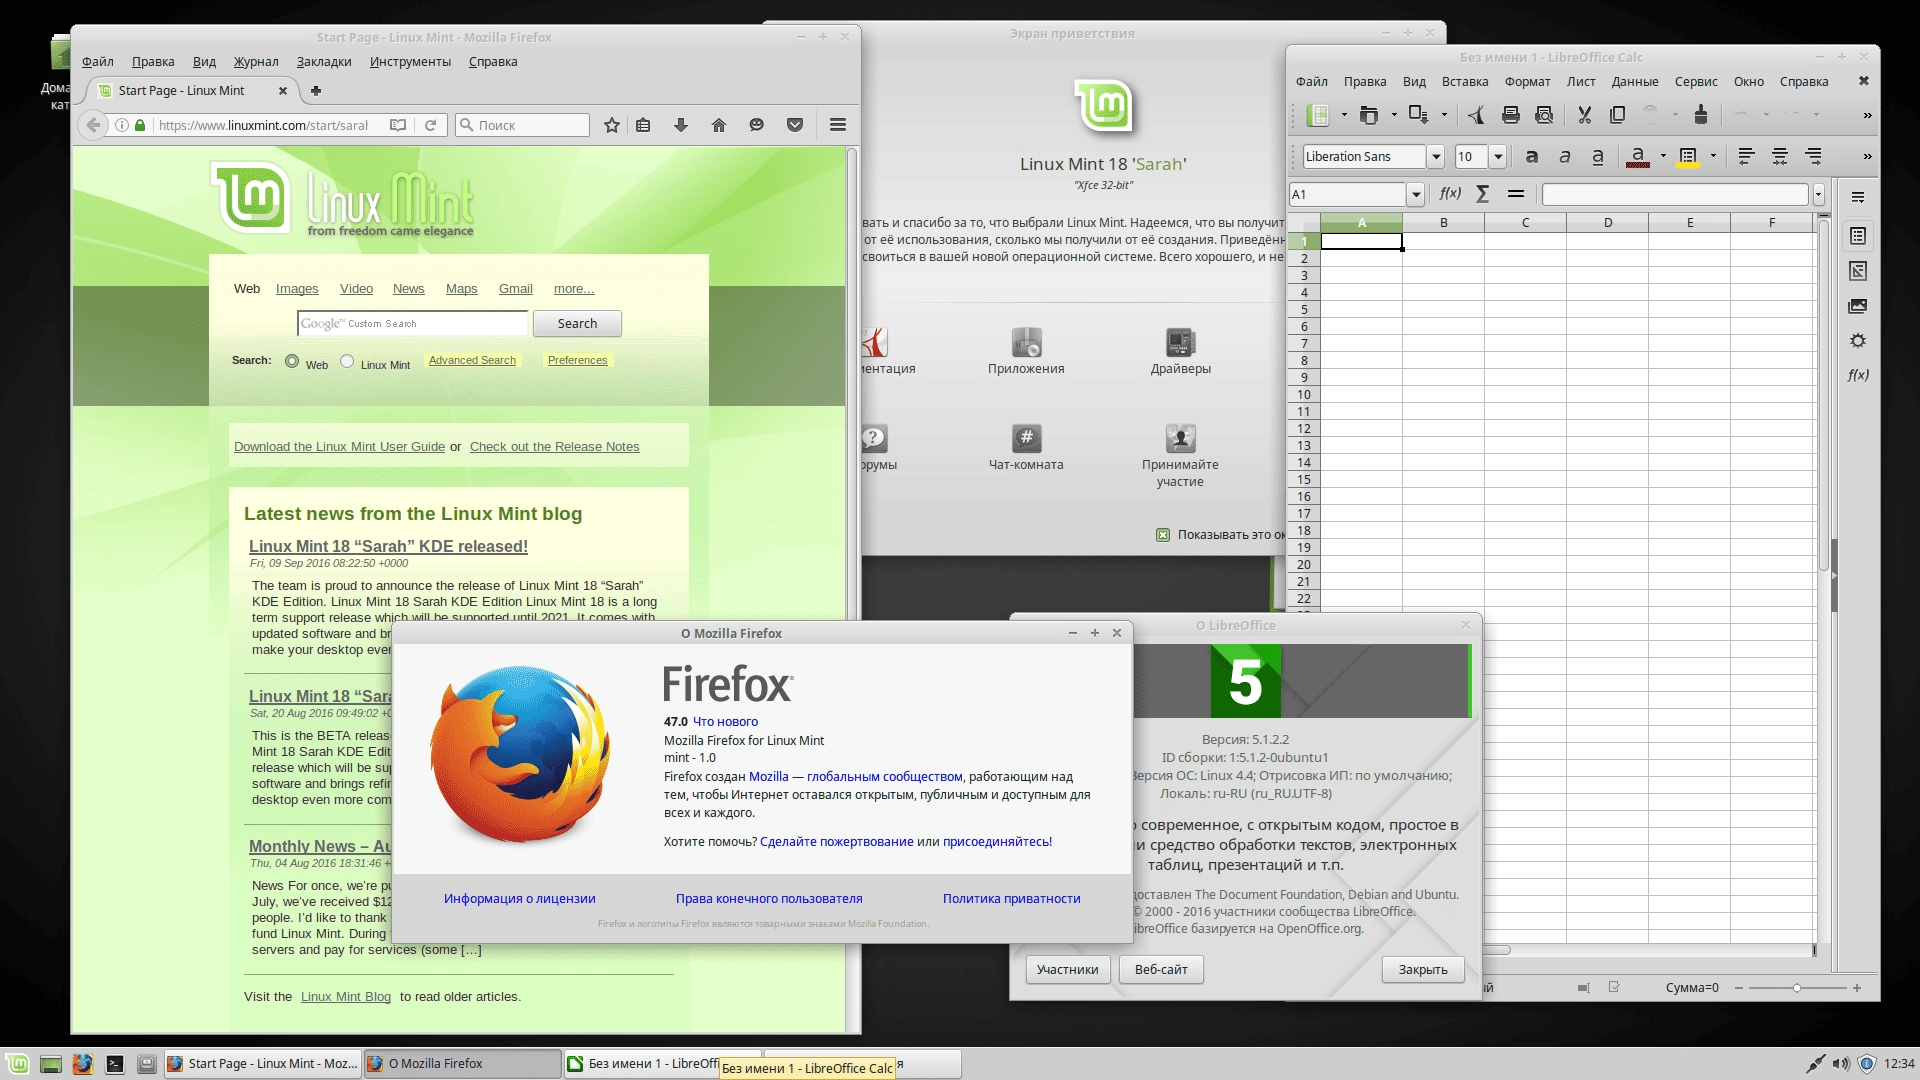The width and height of the screenshot is (1920, 1080).
Task: Click the Open document icon in Calc
Action: [1369, 115]
